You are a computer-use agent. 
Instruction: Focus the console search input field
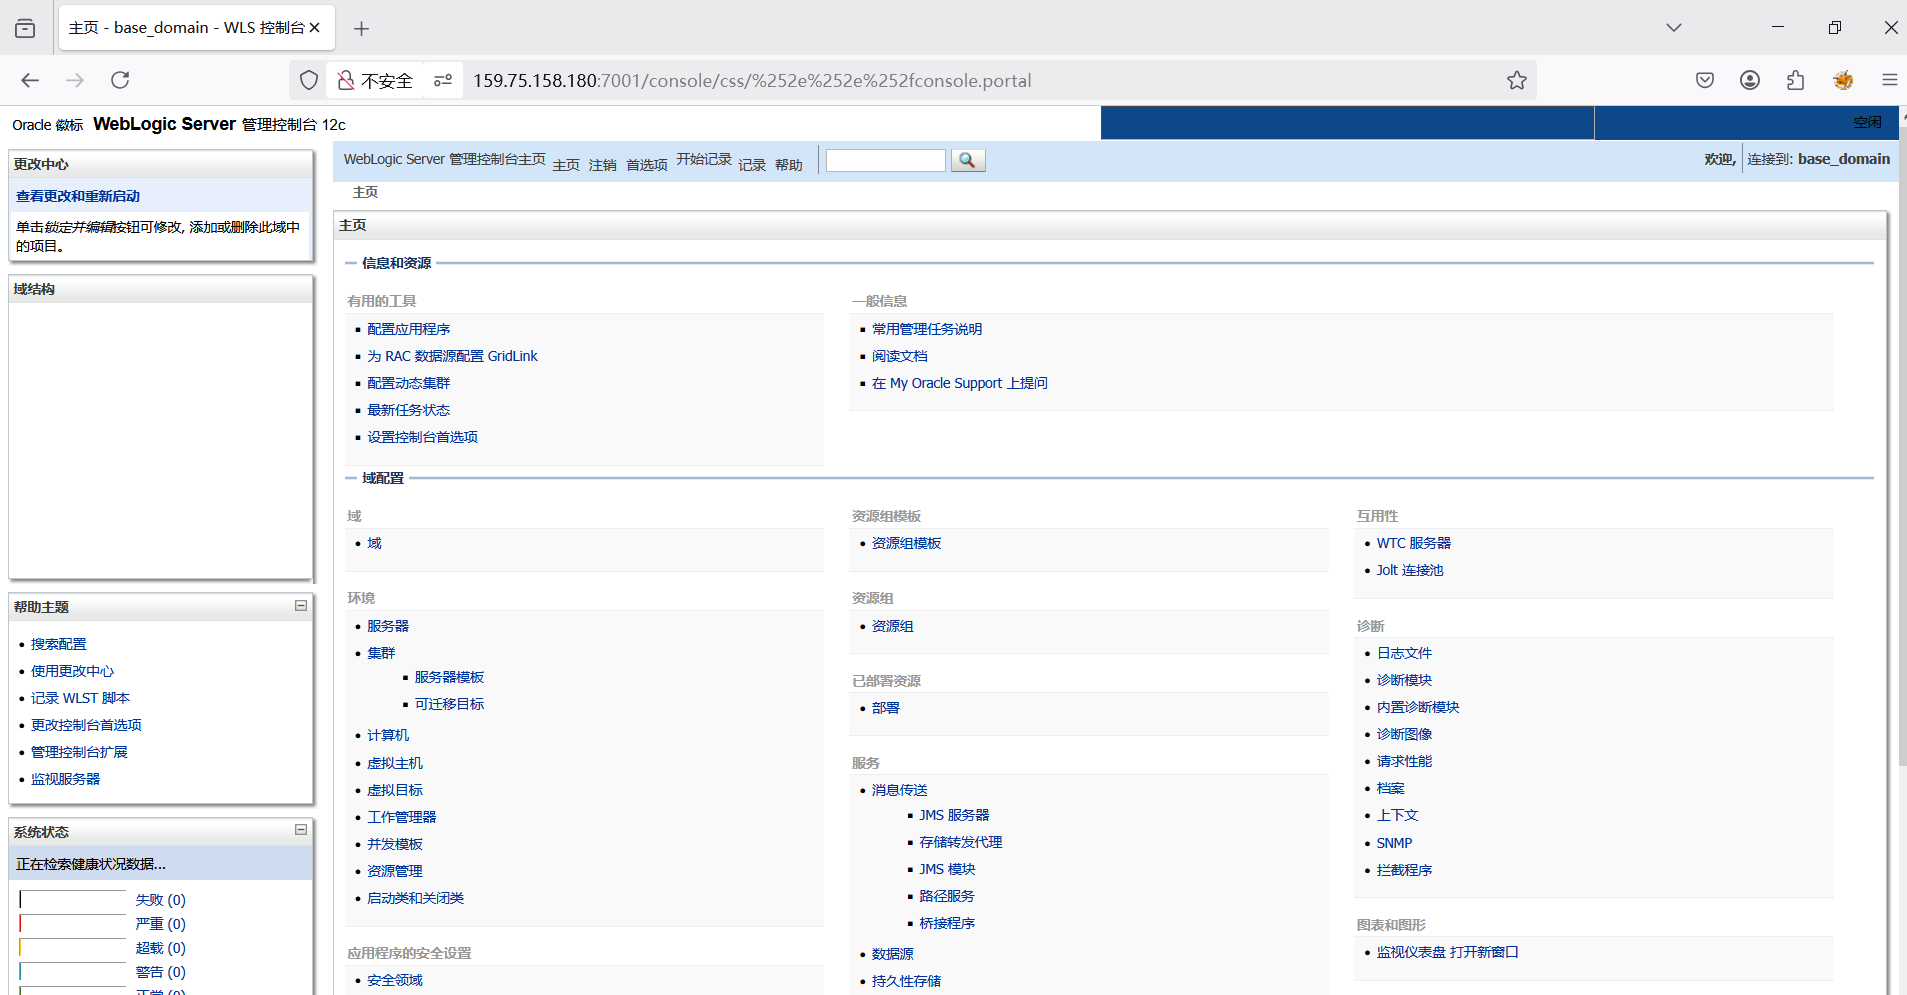point(886,160)
